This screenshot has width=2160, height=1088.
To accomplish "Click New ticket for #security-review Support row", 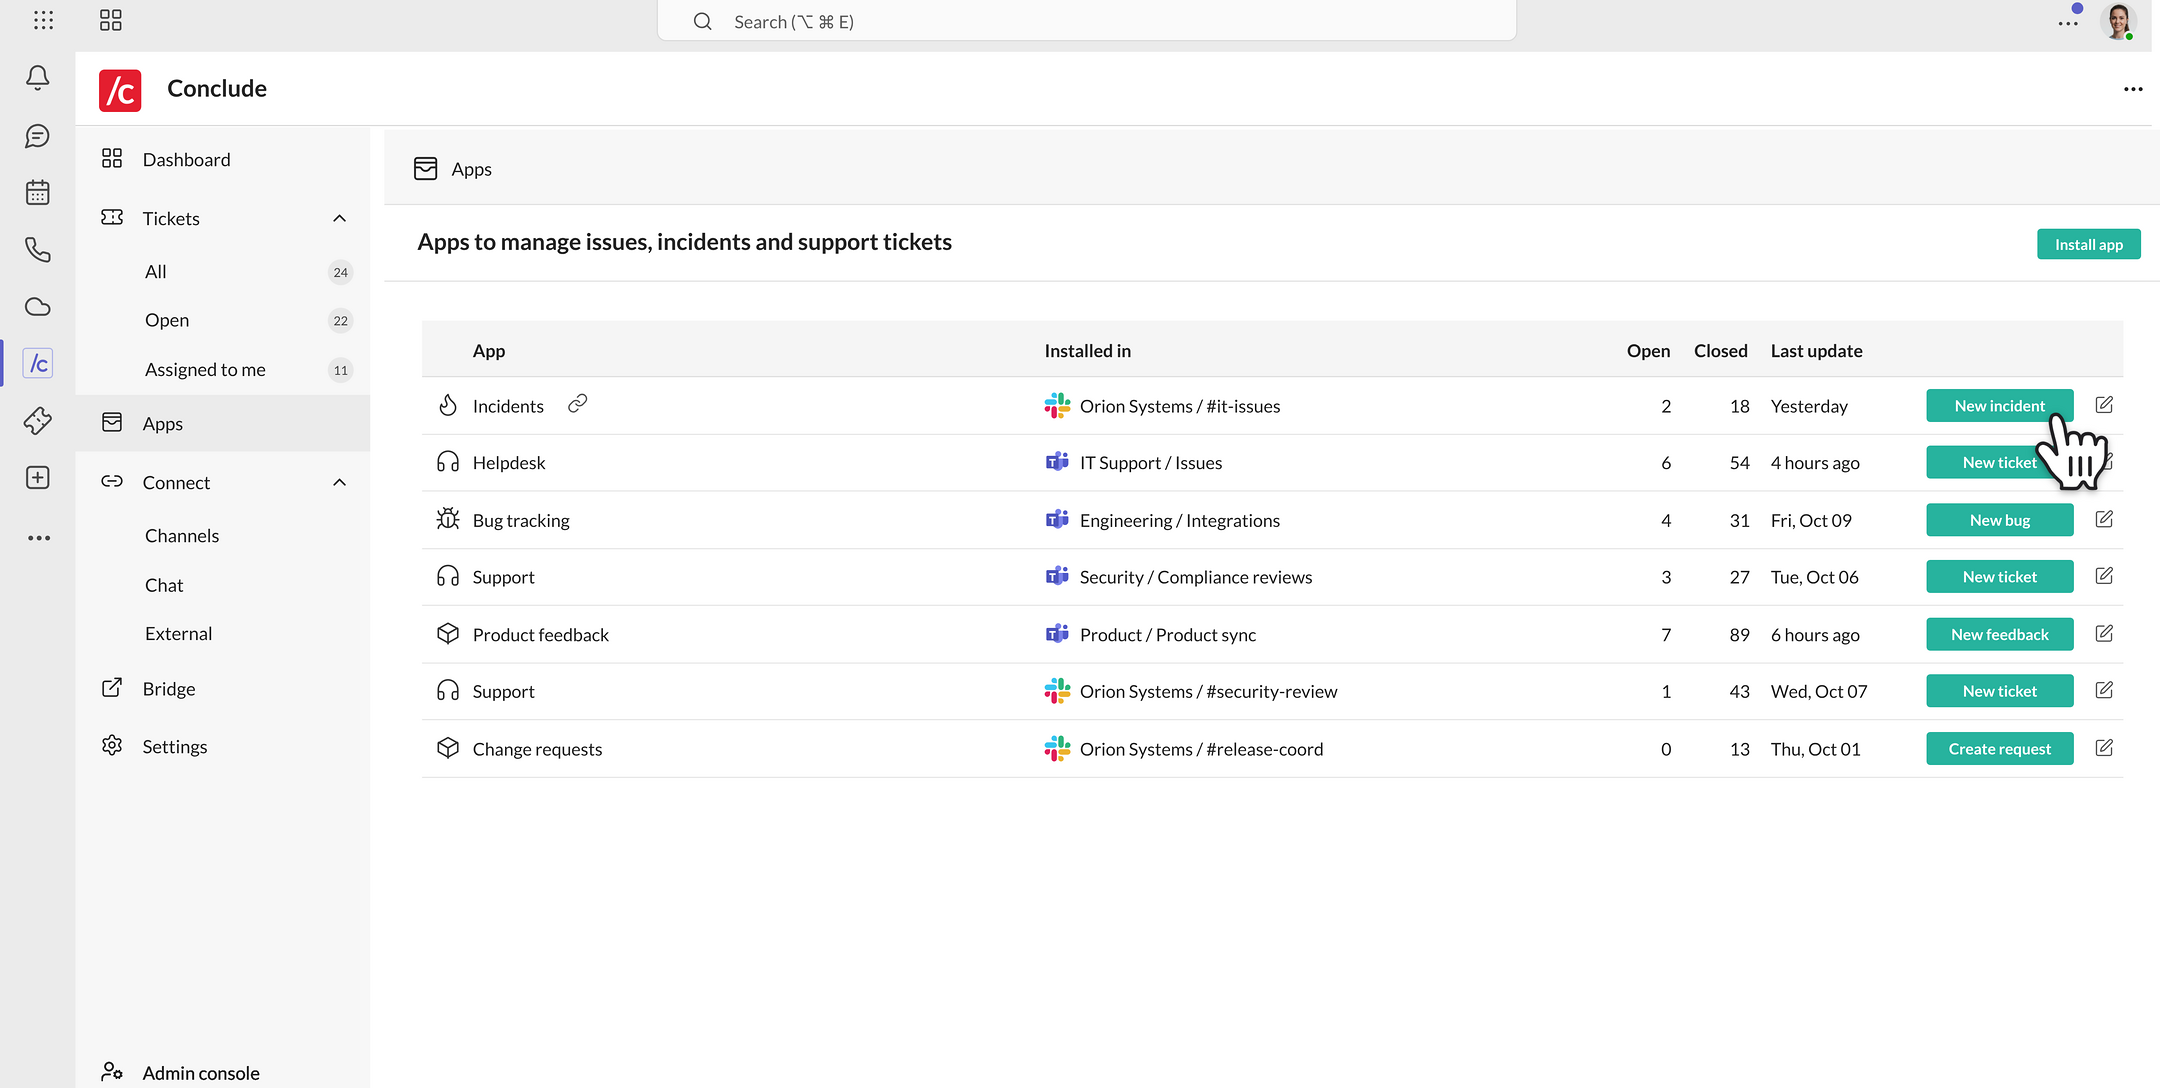I will click(x=1999, y=691).
